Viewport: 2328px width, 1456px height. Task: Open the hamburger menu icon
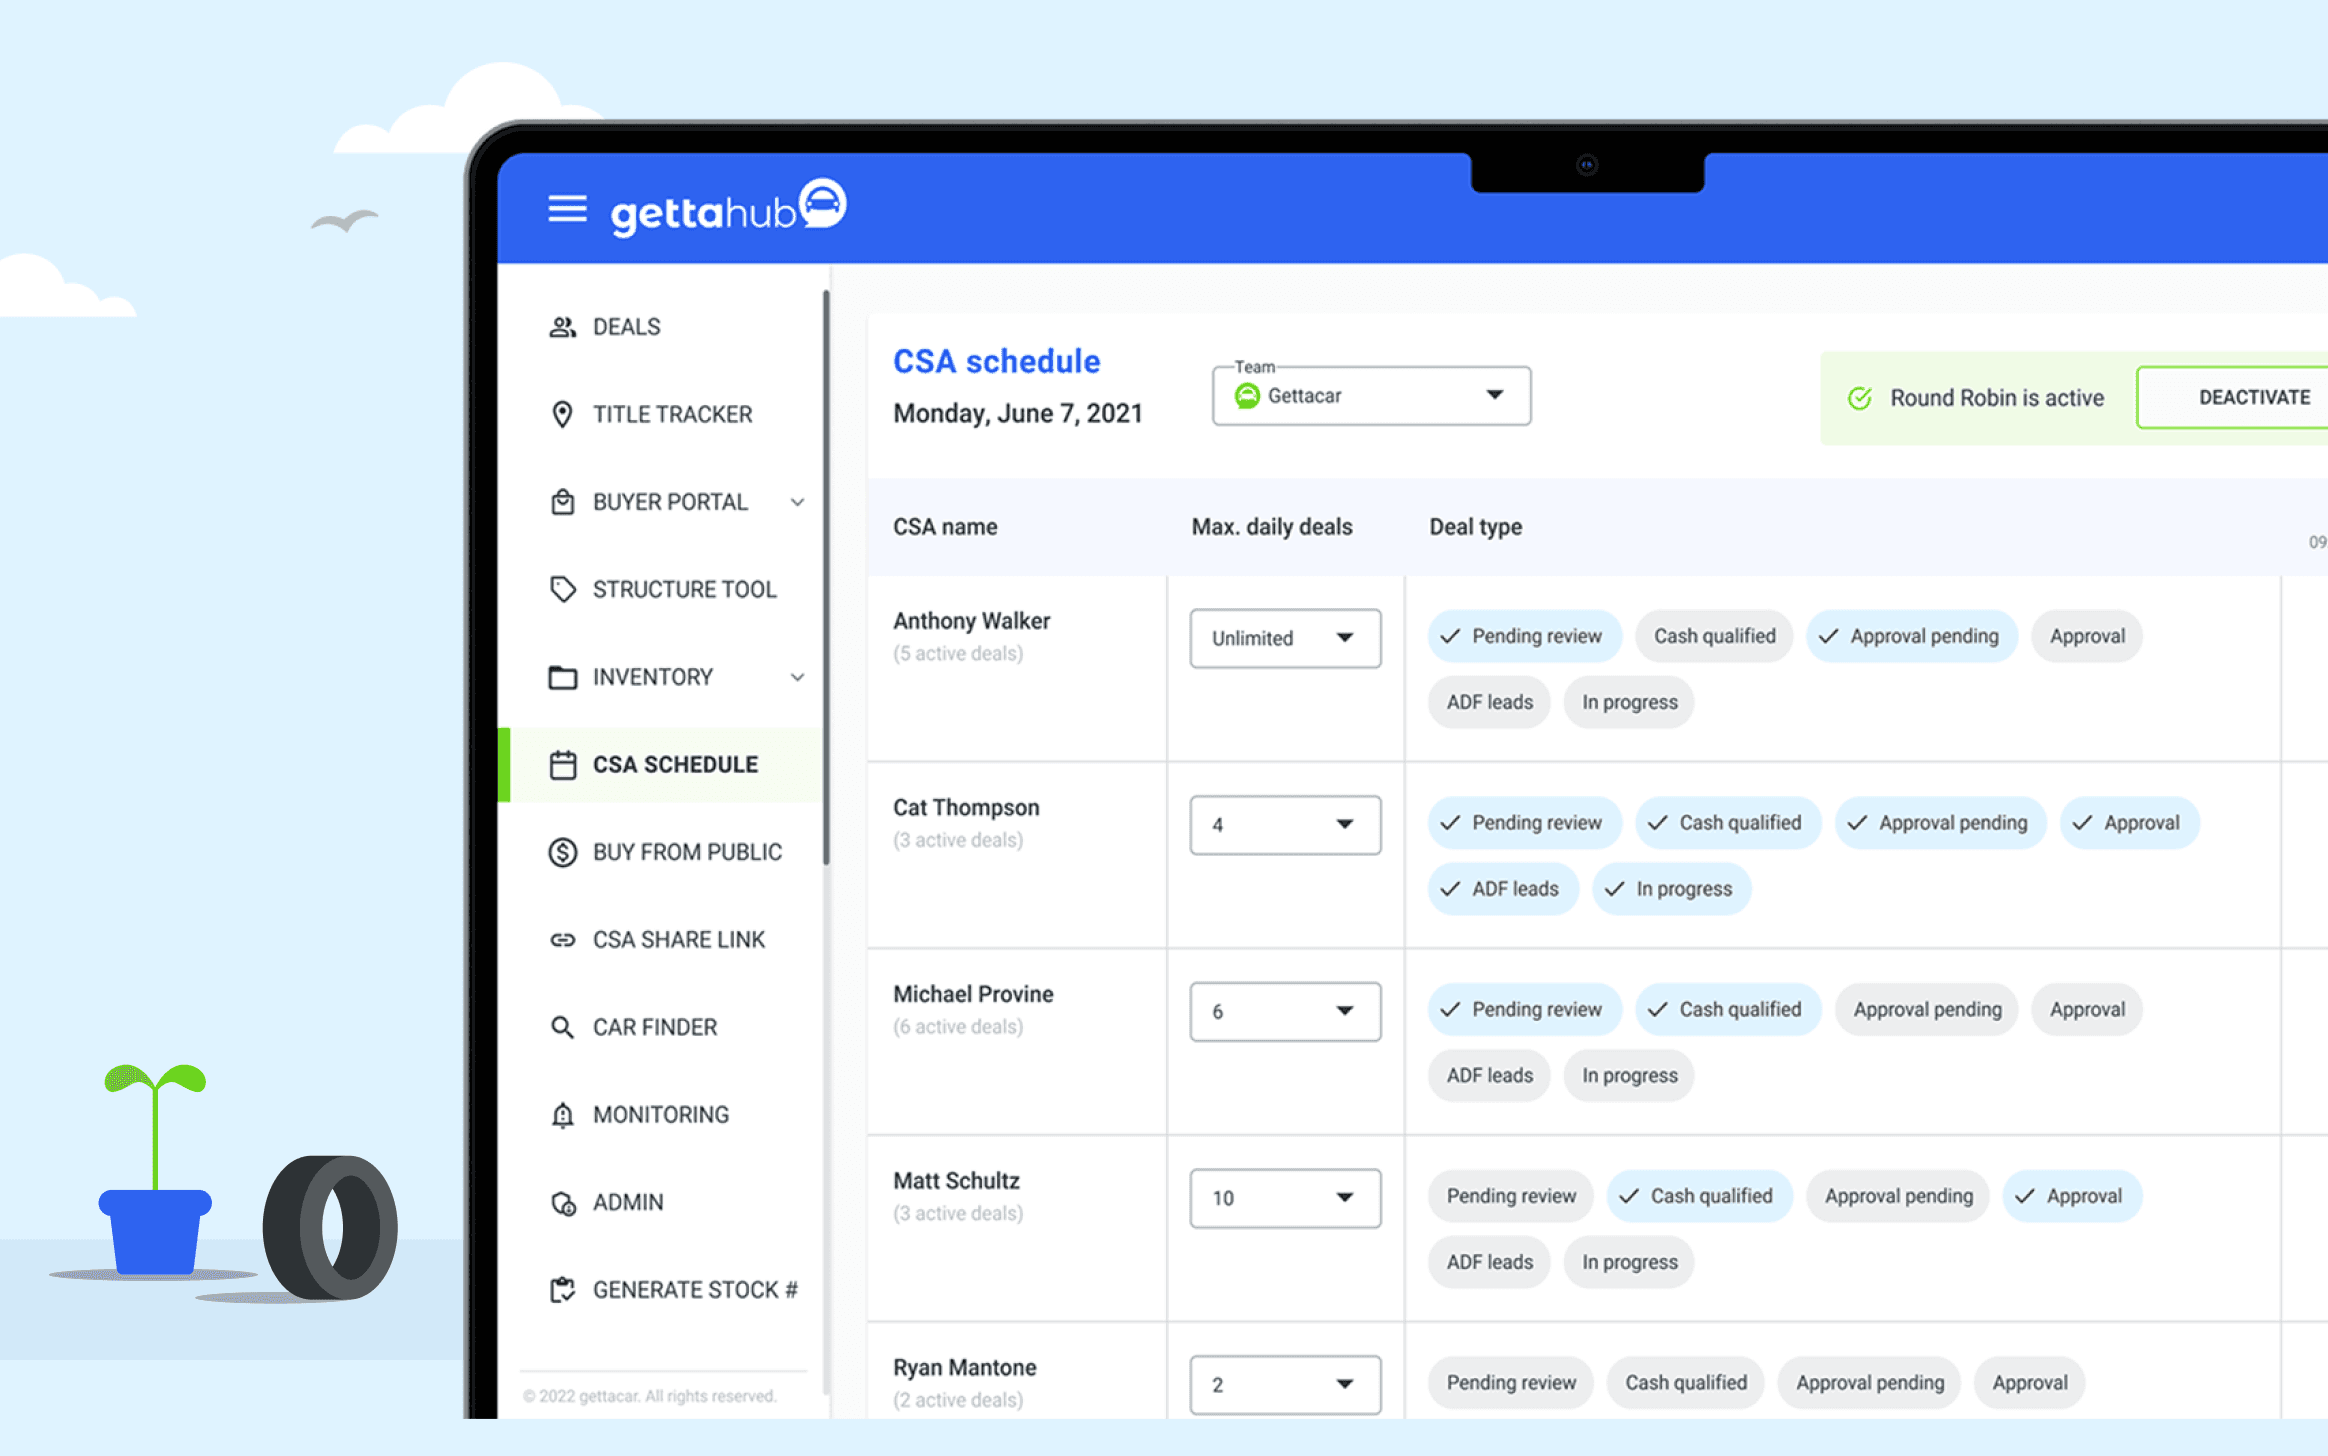click(567, 209)
